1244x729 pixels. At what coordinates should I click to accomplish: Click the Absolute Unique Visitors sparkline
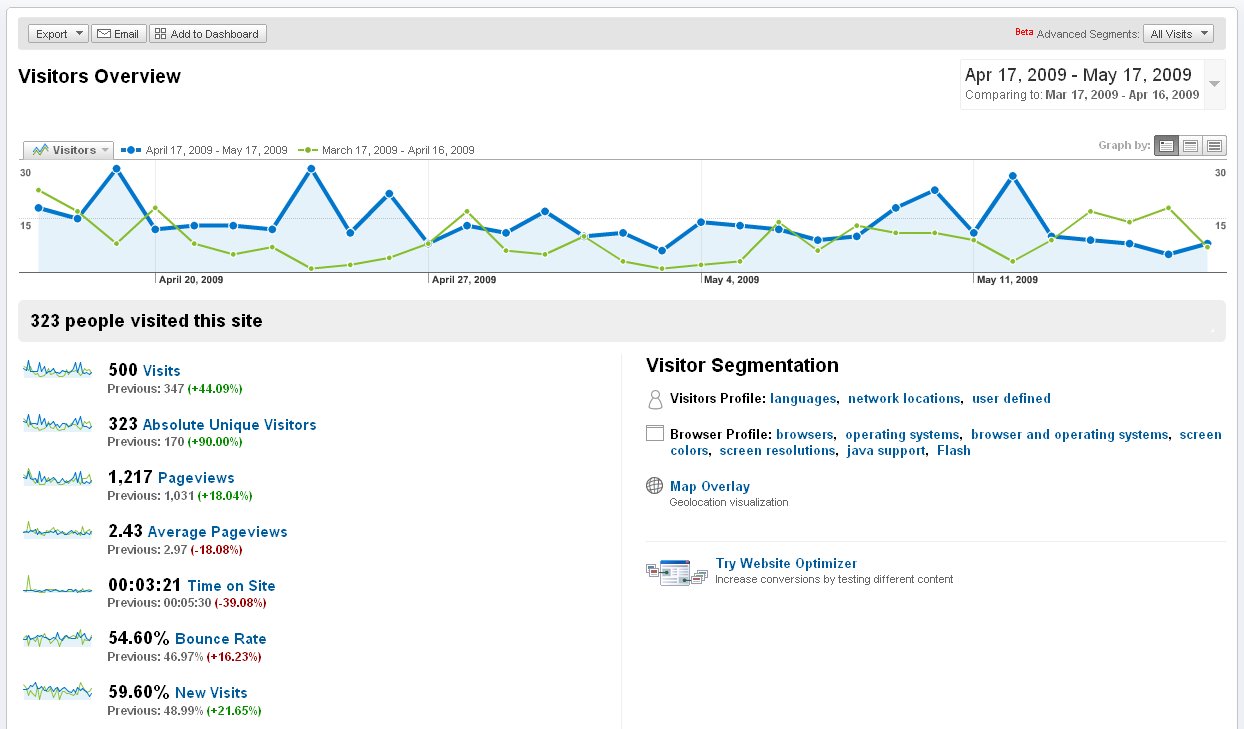58,423
